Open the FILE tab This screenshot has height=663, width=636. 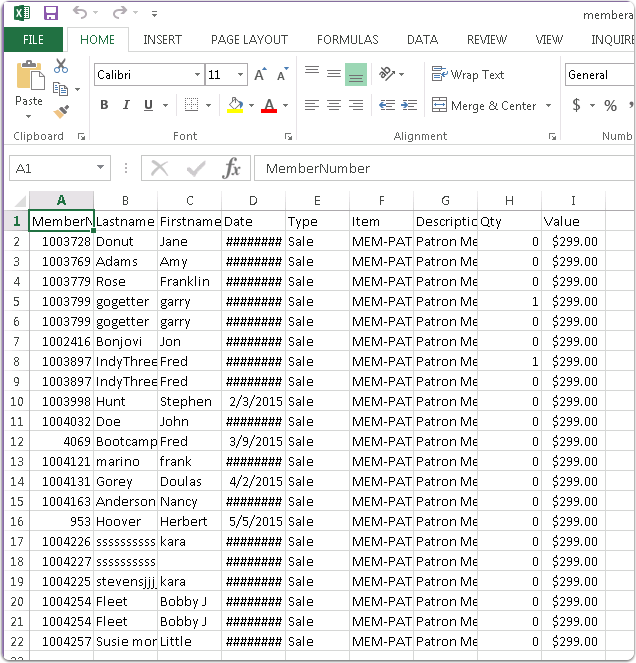click(33, 40)
